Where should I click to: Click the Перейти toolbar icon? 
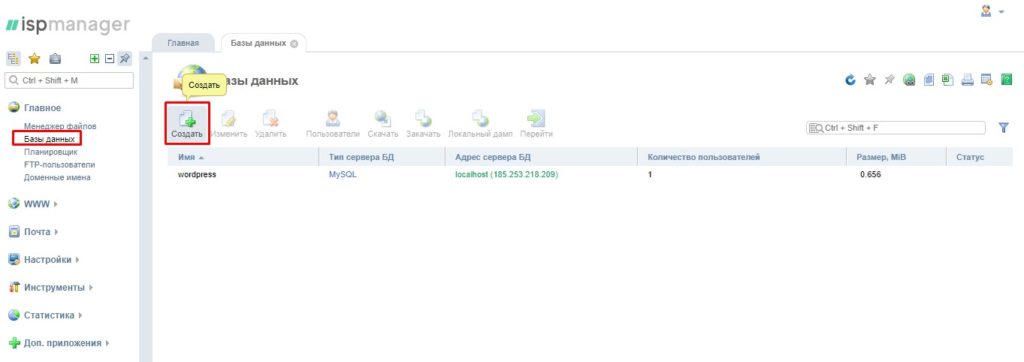[536, 123]
